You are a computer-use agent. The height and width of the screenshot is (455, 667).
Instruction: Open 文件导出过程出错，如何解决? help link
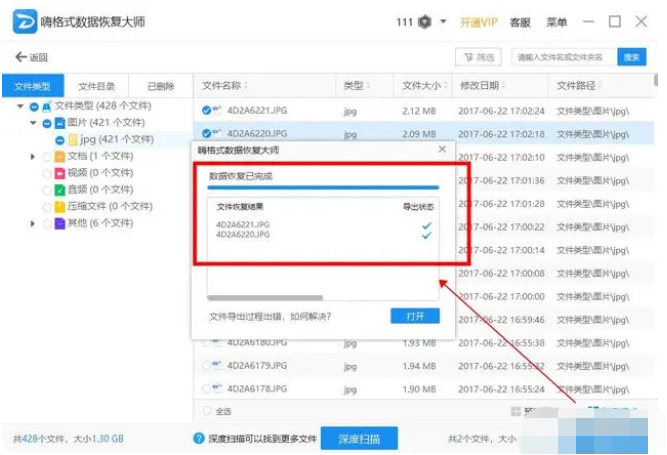[x=270, y=317]
